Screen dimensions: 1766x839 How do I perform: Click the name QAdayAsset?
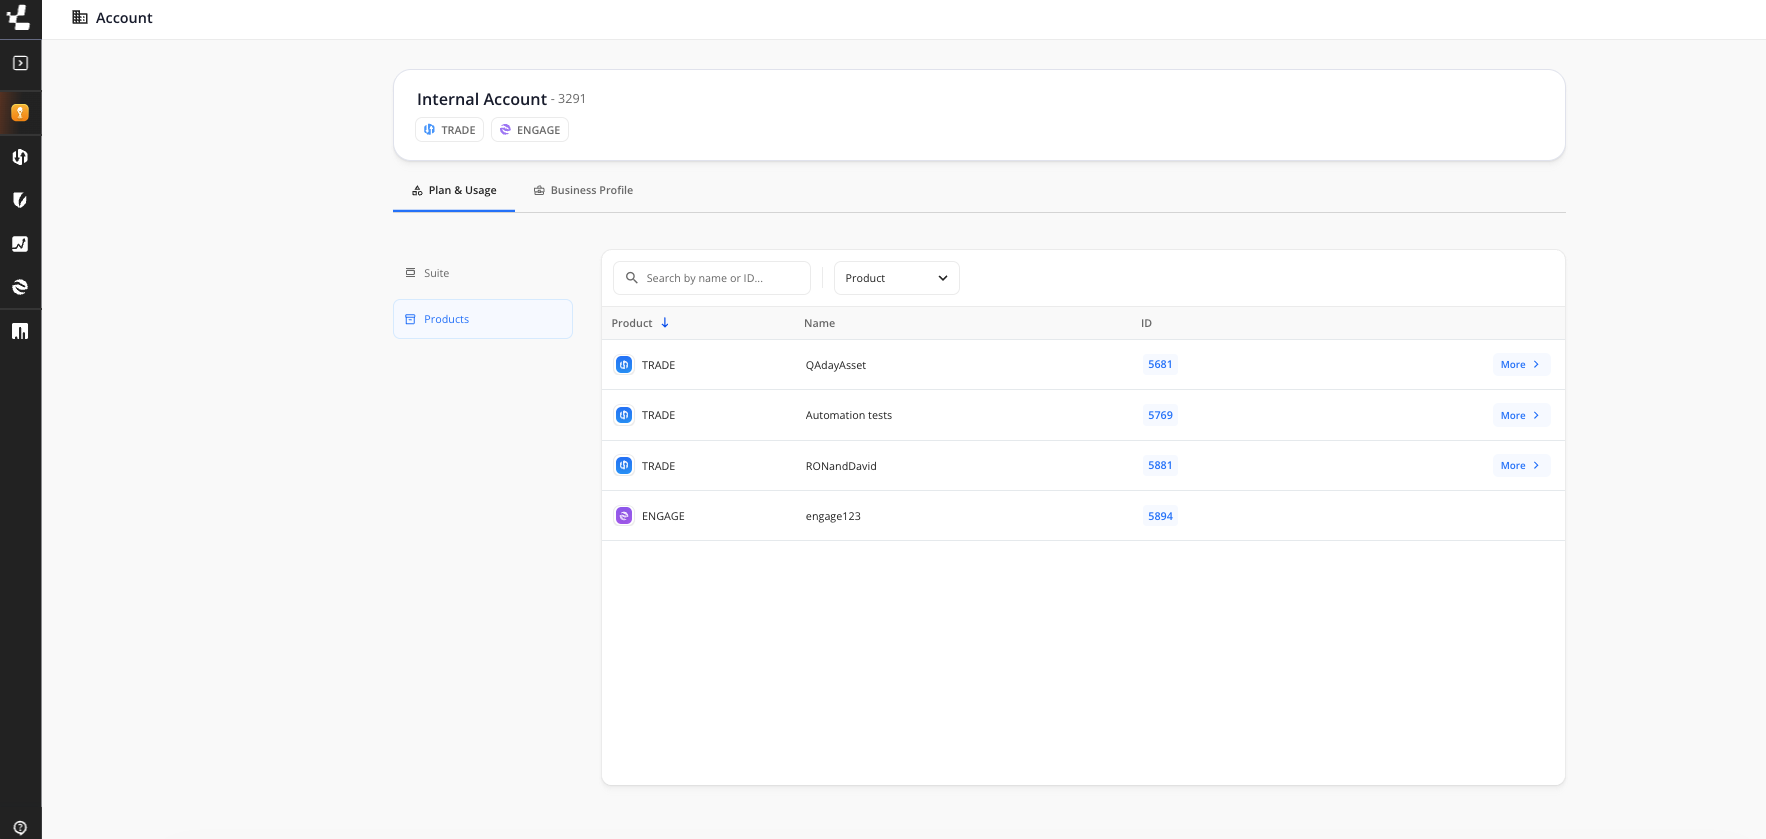tap(836, 365)
